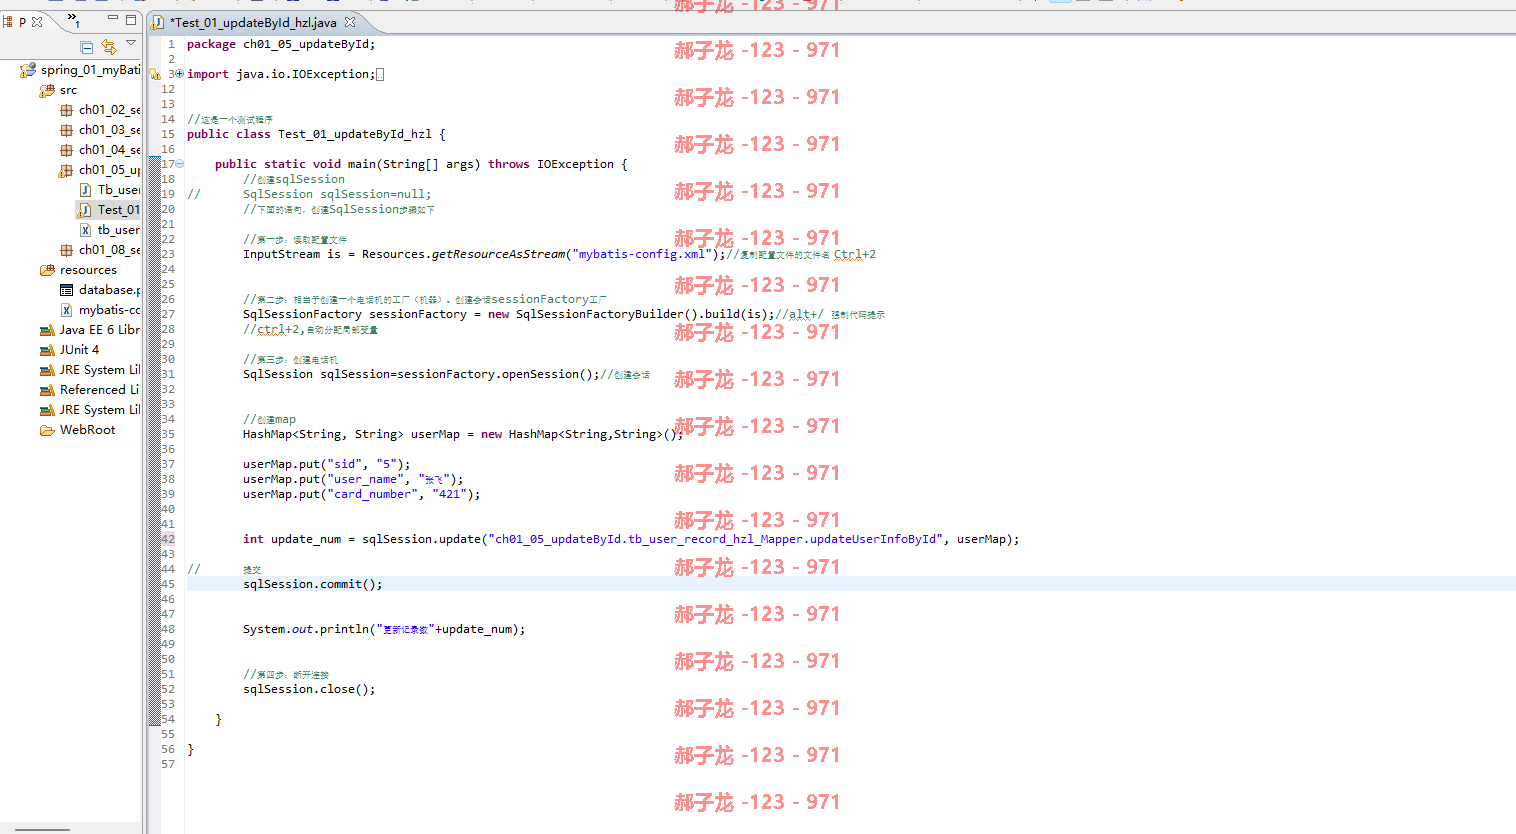Click the warning marker beside the import line

pos(155,74)
